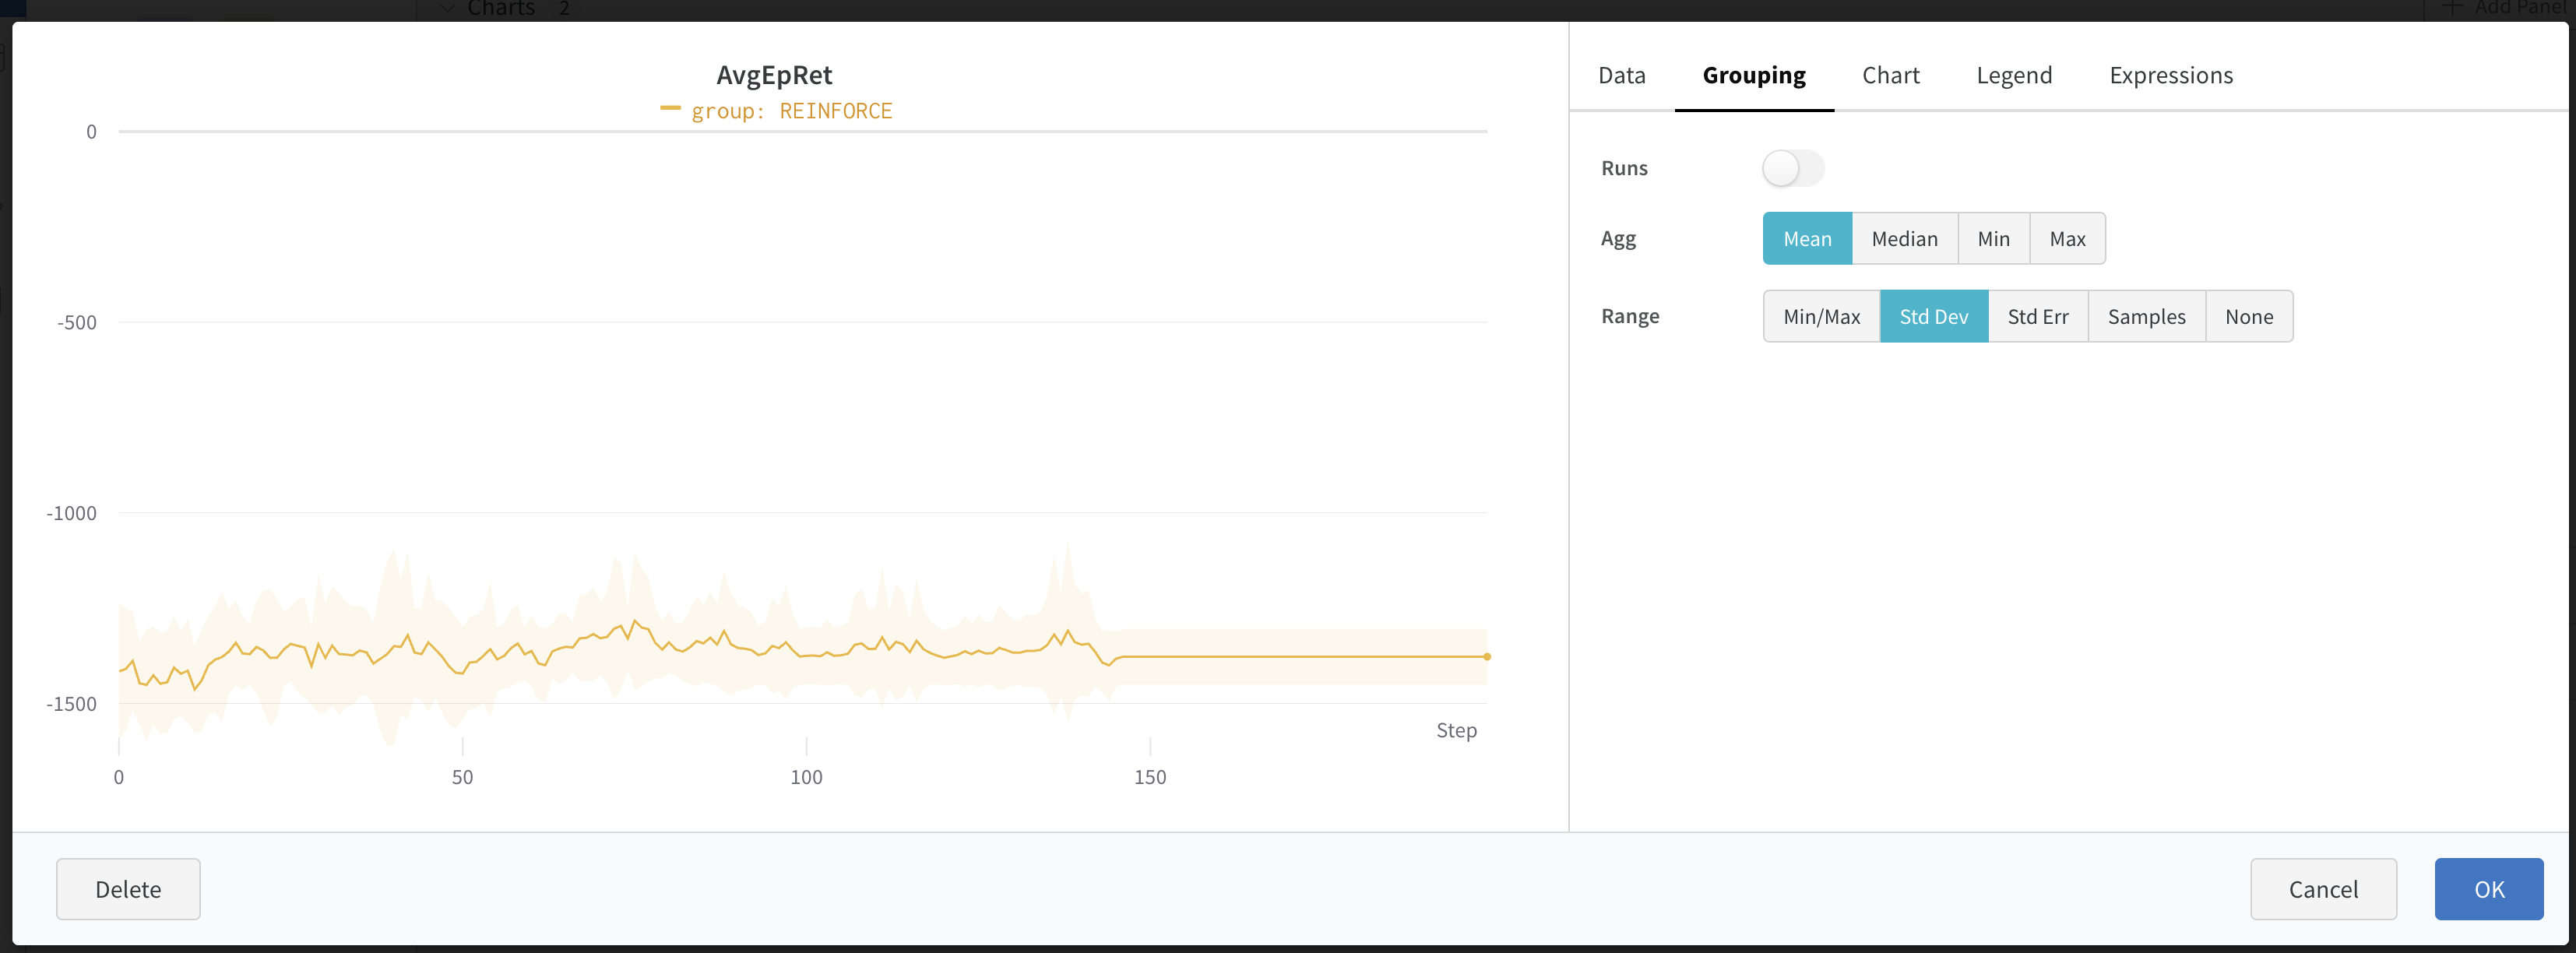The image size is (2576, 953).
Task: Click the chart line end point marker
Action: tap(1486, 657)
